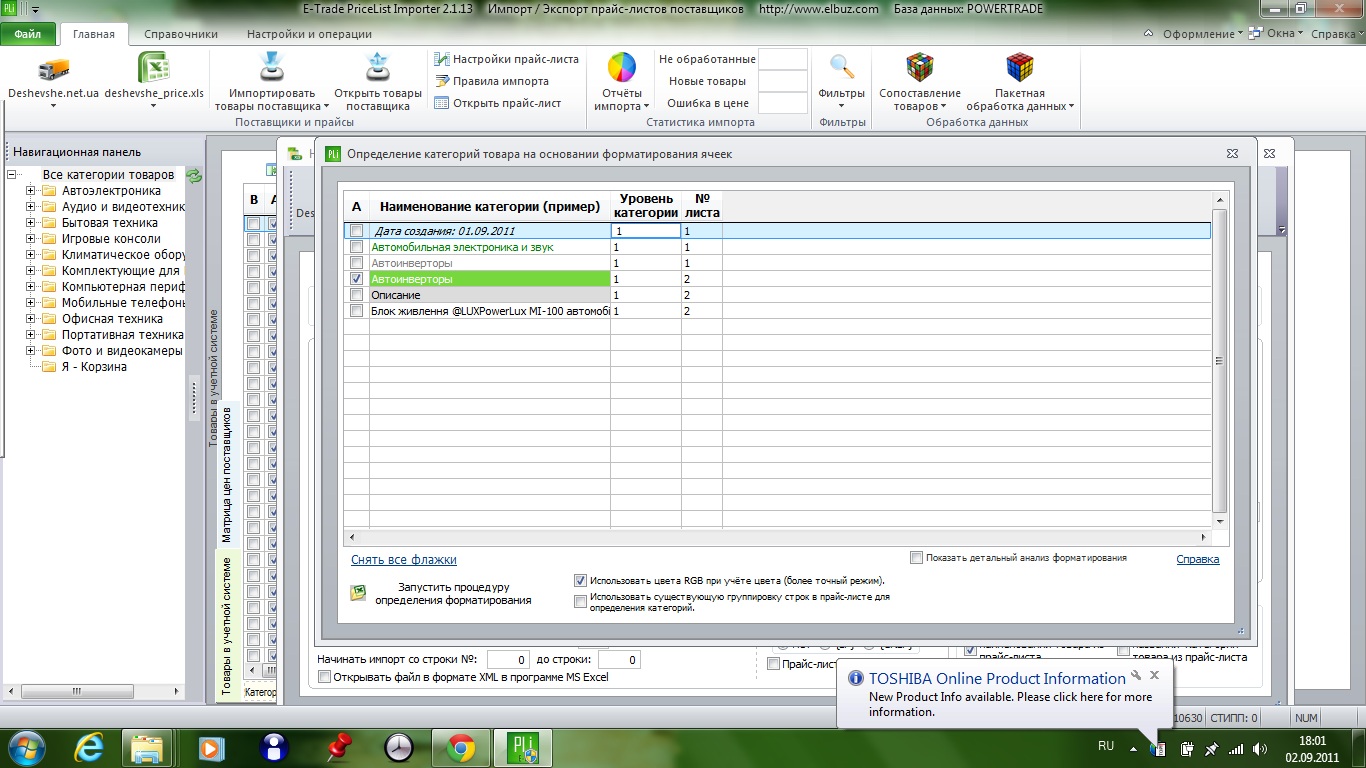Click Открыть прайс-лист in the ribbon
The image size is (1366, 768).
click(498, 103)
